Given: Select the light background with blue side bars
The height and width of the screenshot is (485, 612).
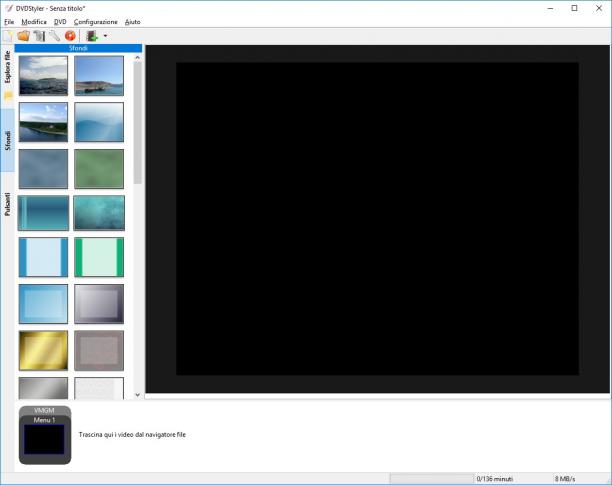Looking at the screenshot, I should click(43, 257).
